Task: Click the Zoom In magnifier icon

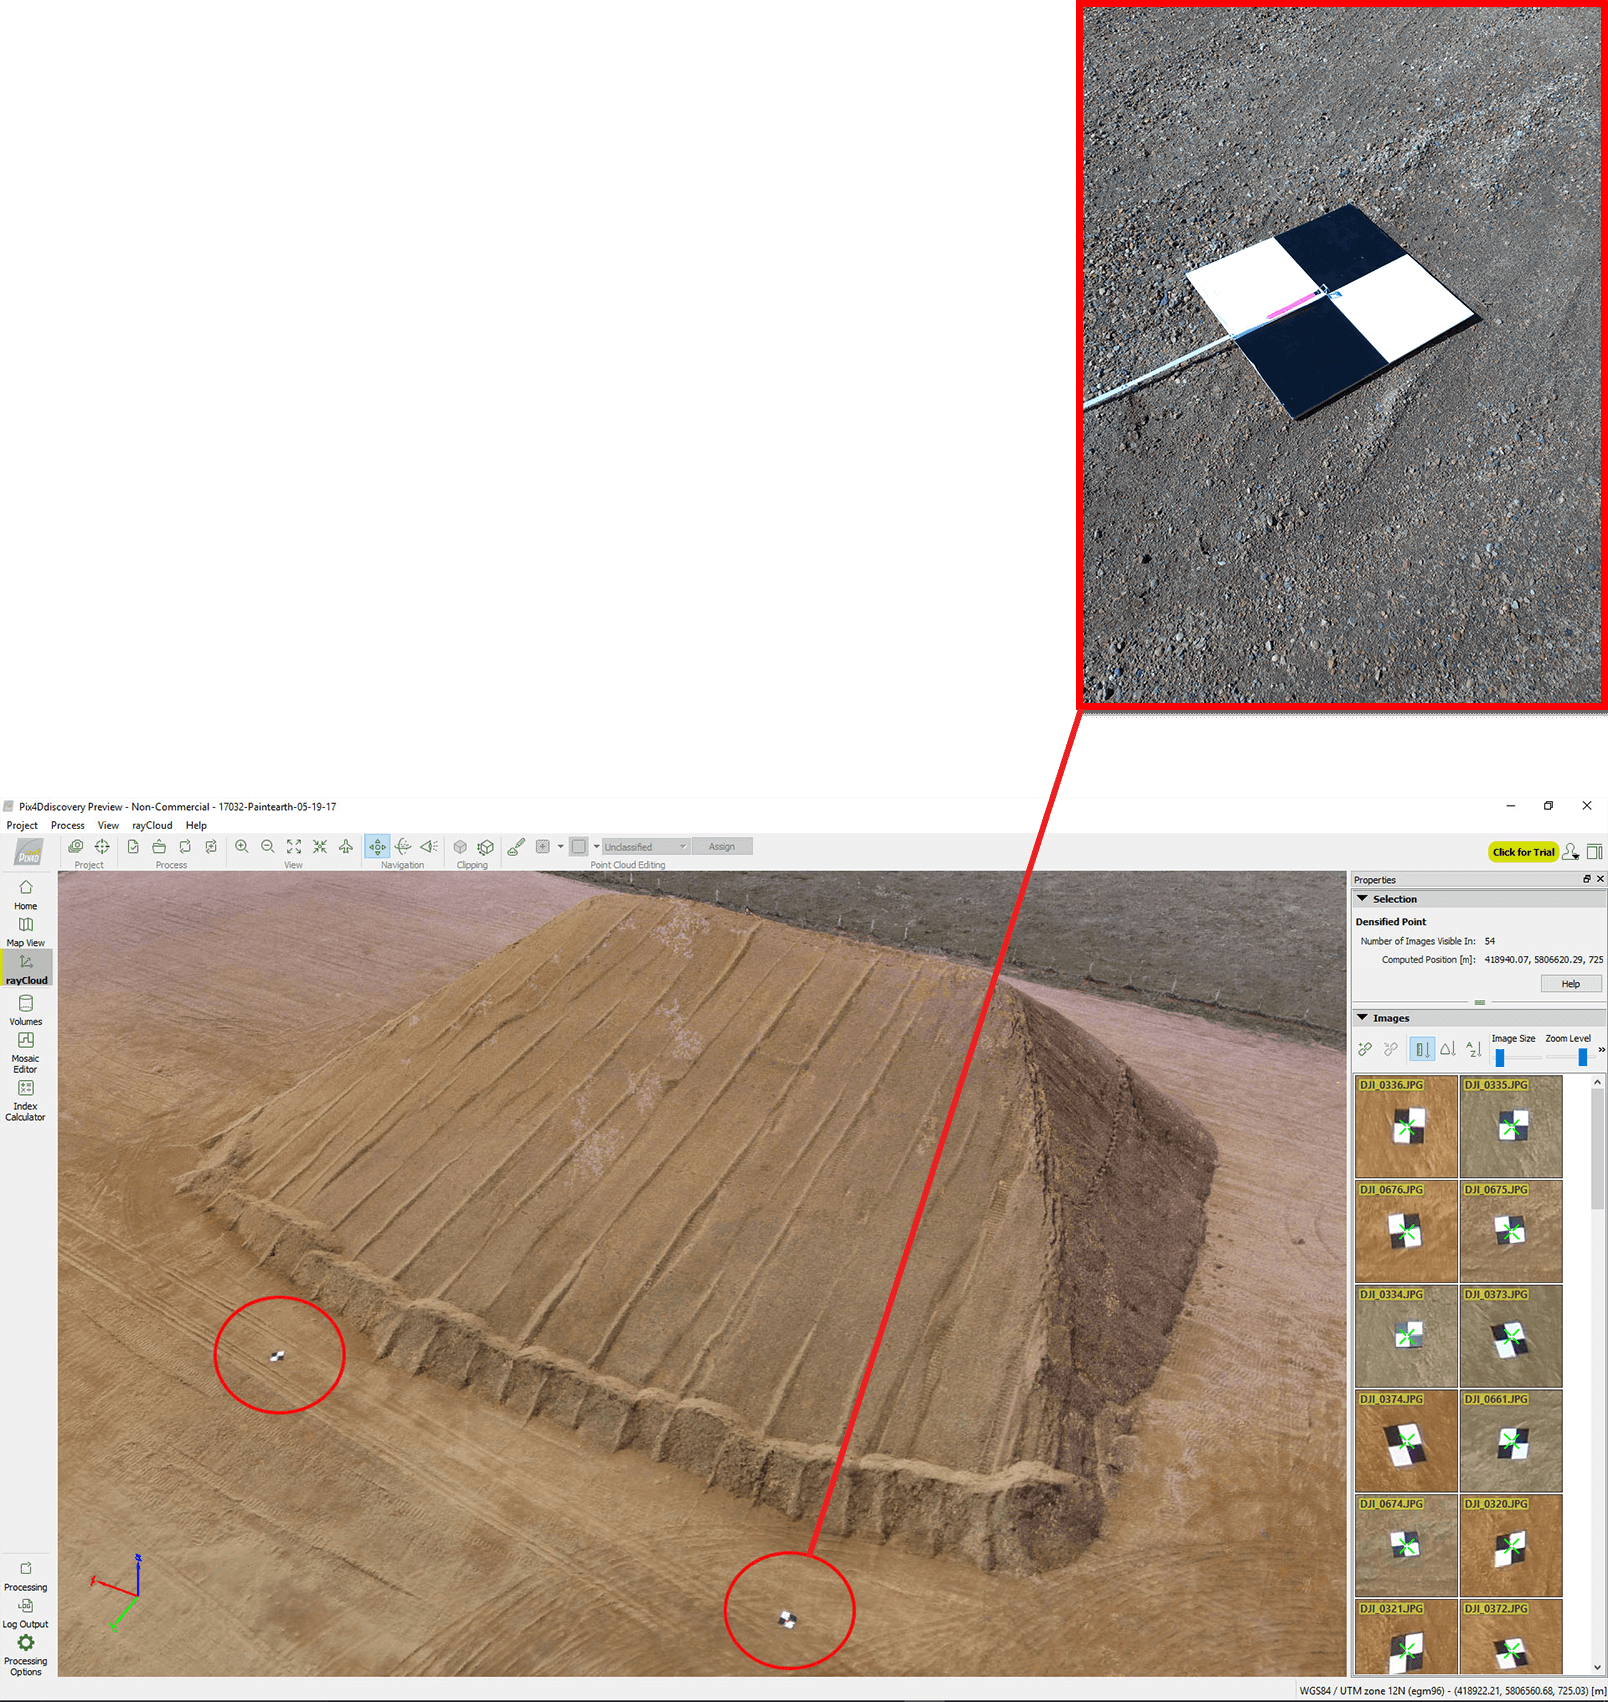Action: [x=242, y=847]
